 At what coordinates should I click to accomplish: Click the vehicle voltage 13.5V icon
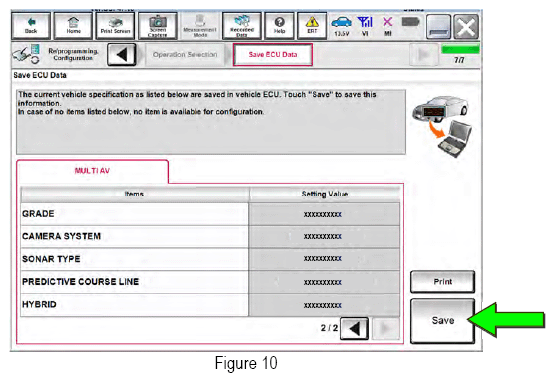point(342,26)
